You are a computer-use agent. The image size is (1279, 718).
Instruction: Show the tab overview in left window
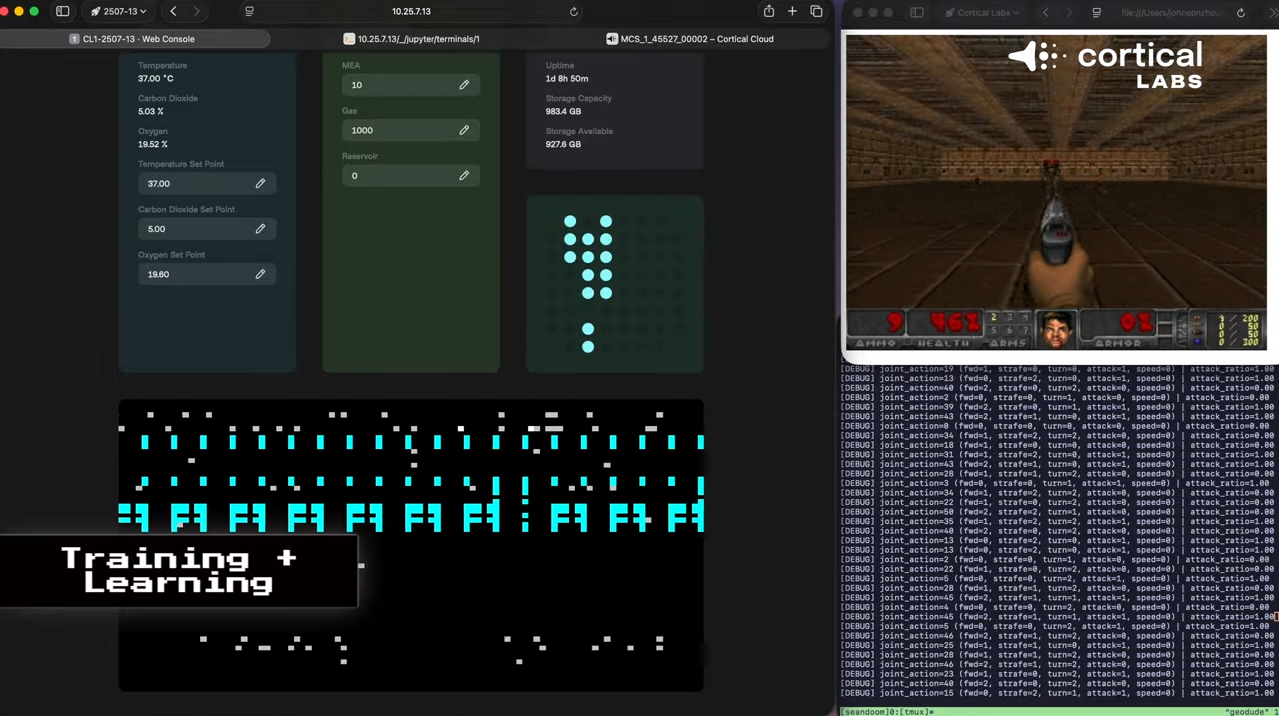pyautogui.click(x=816, y=12)
